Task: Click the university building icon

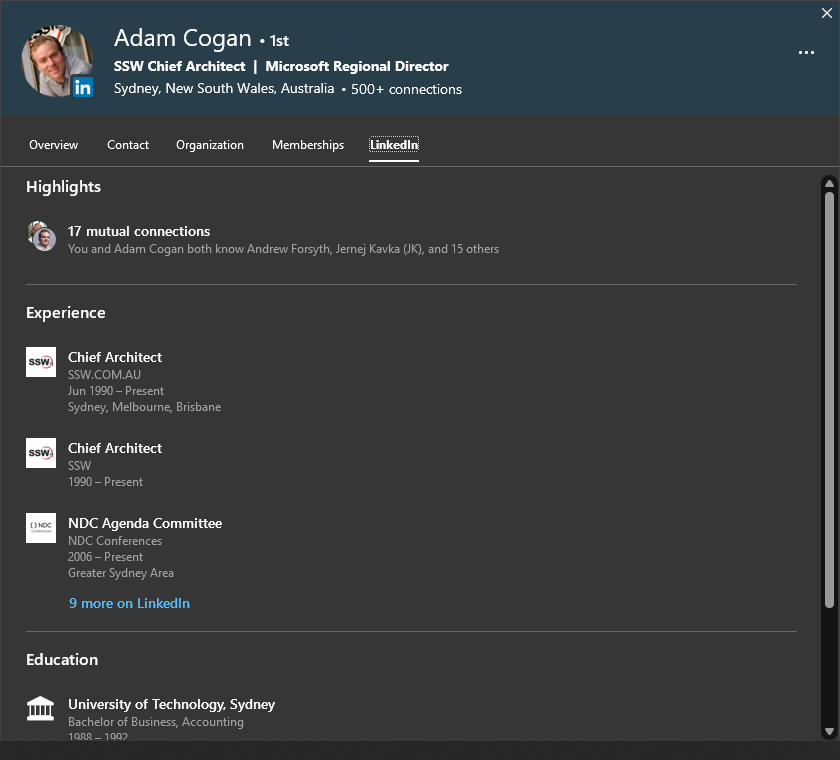Action: (x=41, y=709)
